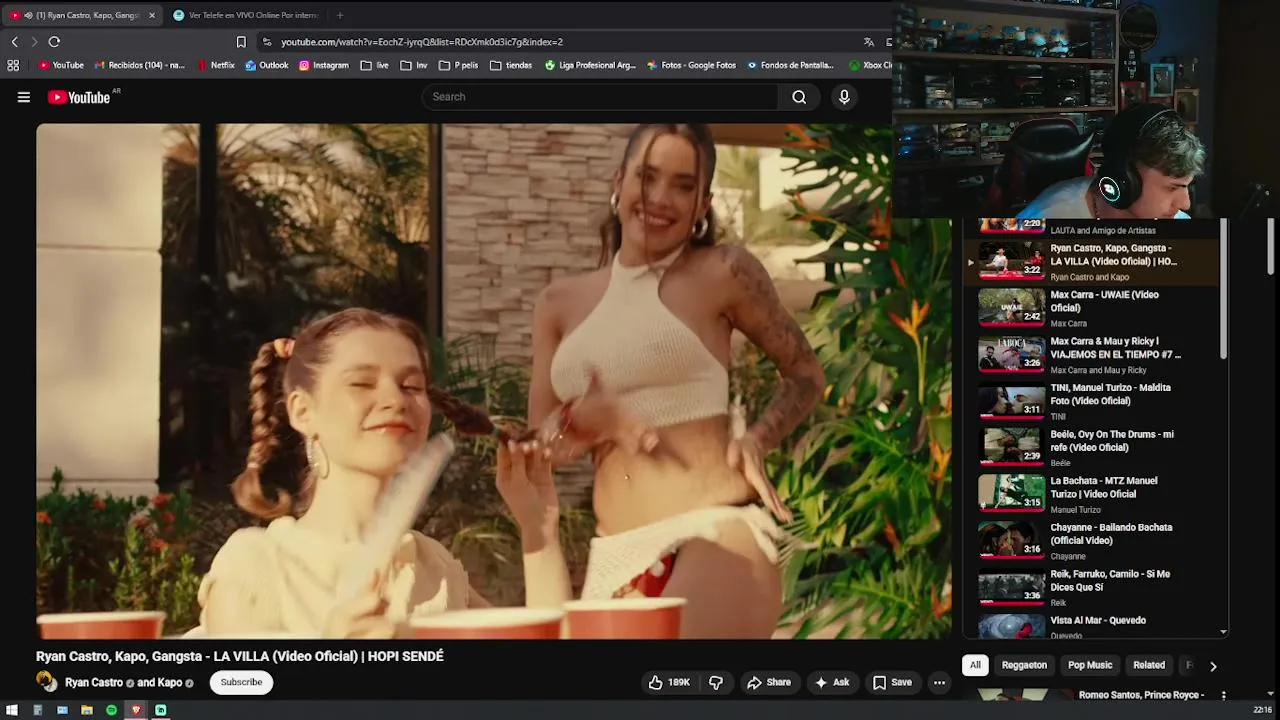Play La Bachata - MTZ Manuel Turizo
The width and height of the screenshot is (1280, 720).
[x=1091, y=493]
